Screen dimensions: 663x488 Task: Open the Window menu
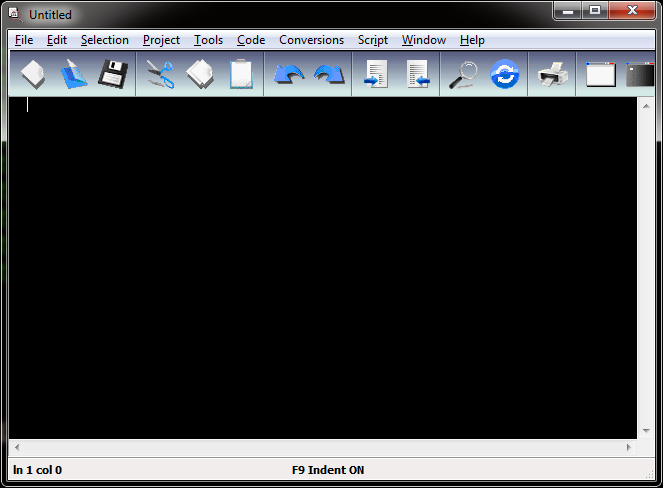424,40
